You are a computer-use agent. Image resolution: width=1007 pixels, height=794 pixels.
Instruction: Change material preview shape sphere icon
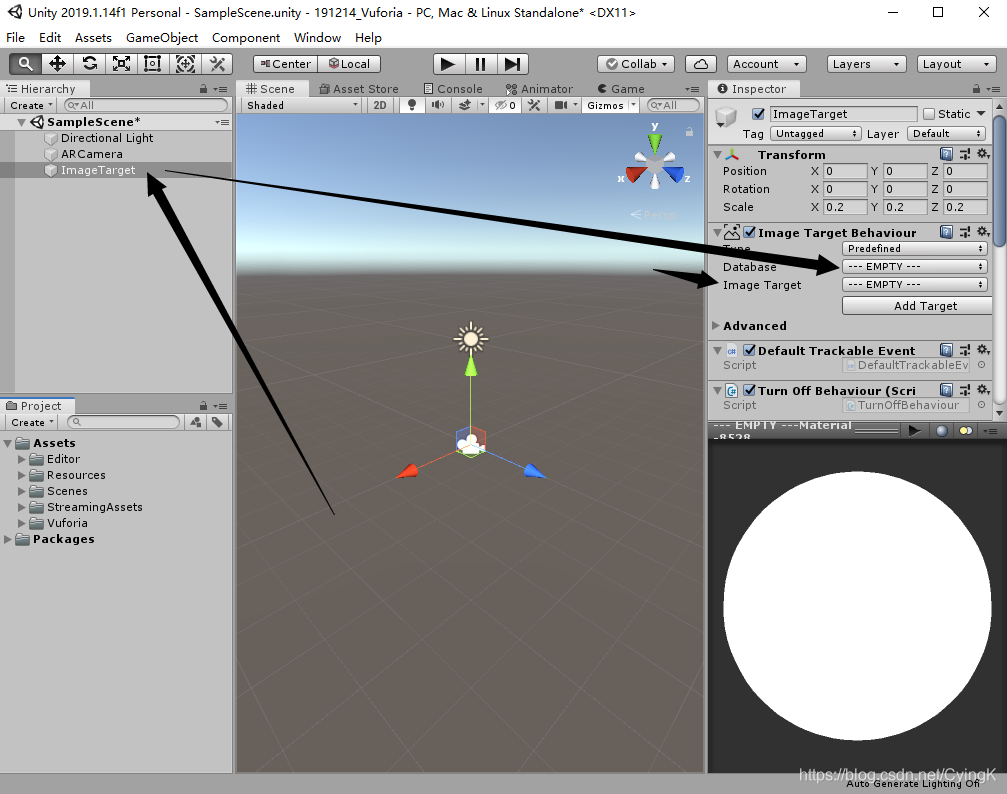pyautogui.click(x=941, y=430)
